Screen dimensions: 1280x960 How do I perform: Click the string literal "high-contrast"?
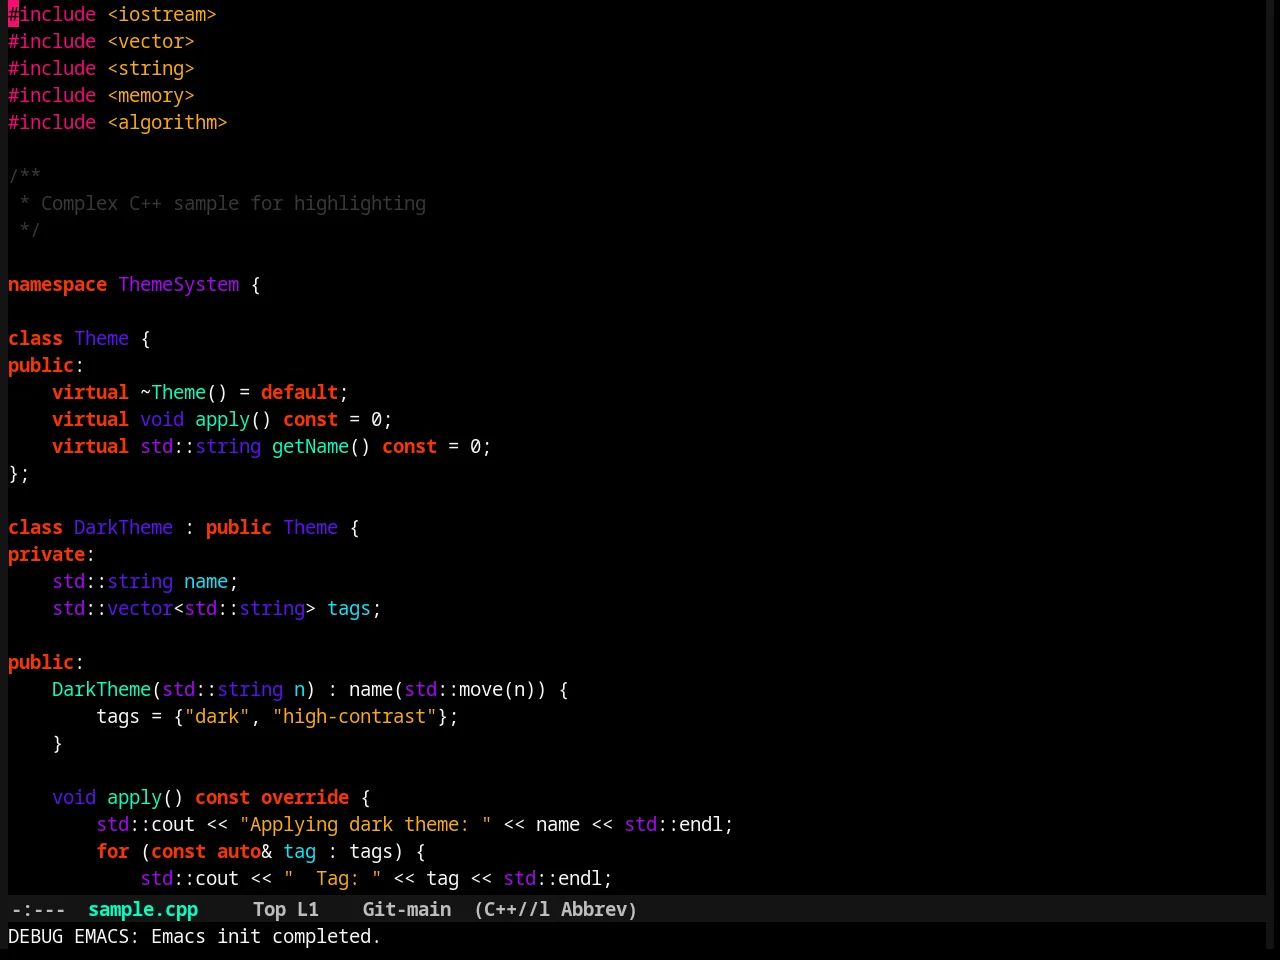point(354,716)
